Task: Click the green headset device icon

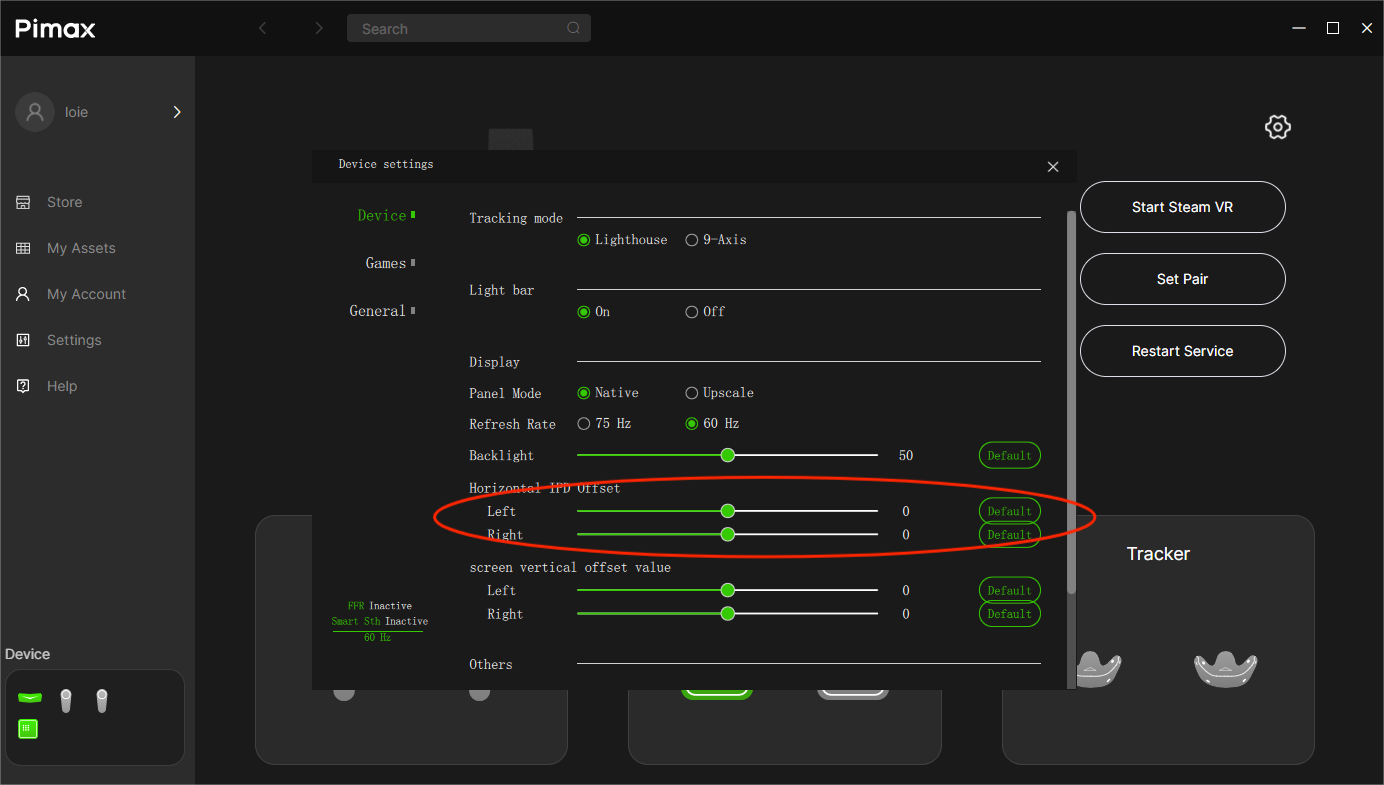Action: [x=29, y=697]
